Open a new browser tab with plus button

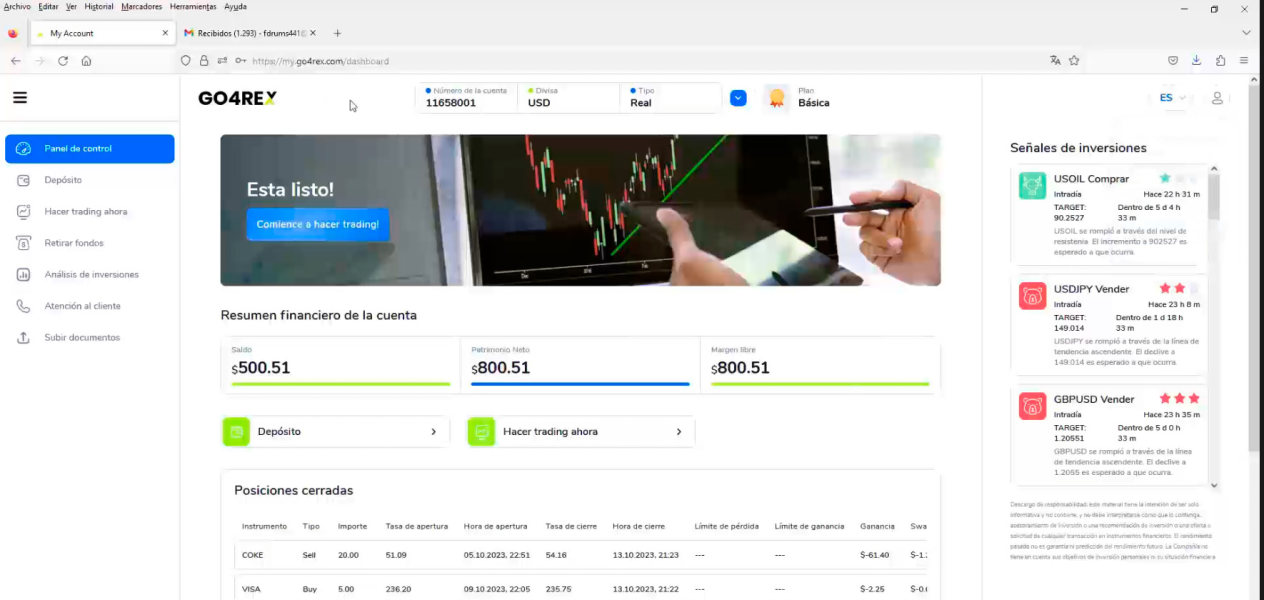click(x=337, y=33)
